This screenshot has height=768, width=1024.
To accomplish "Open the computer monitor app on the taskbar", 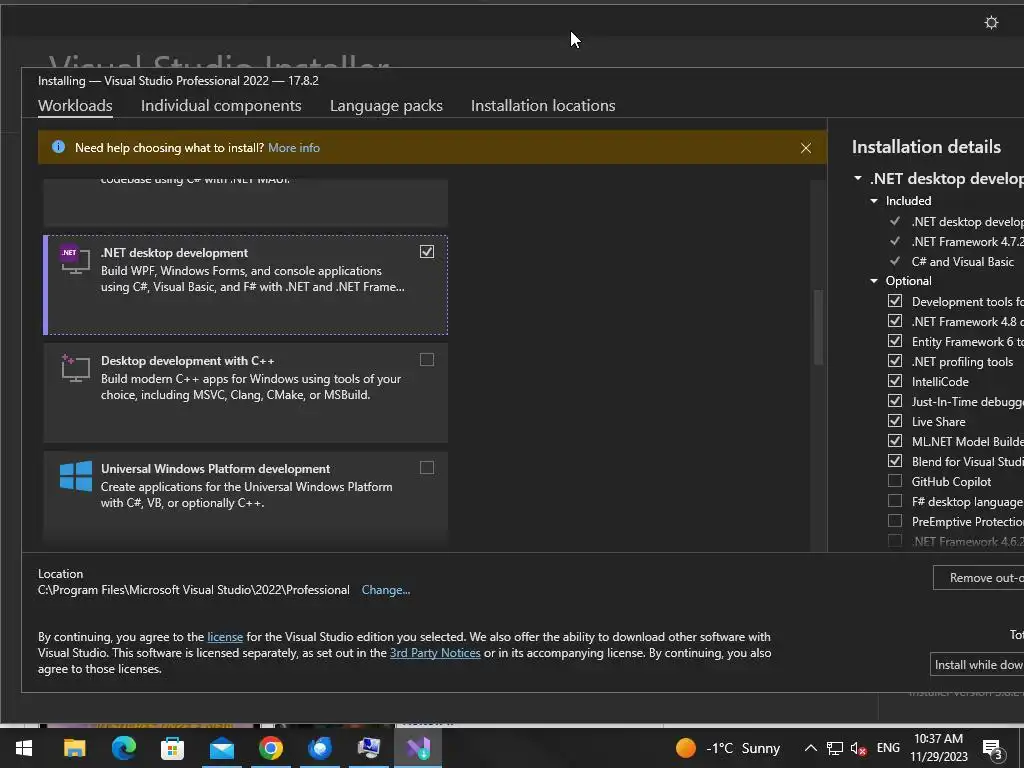I will pyautogui.click(x=369, y=748).
